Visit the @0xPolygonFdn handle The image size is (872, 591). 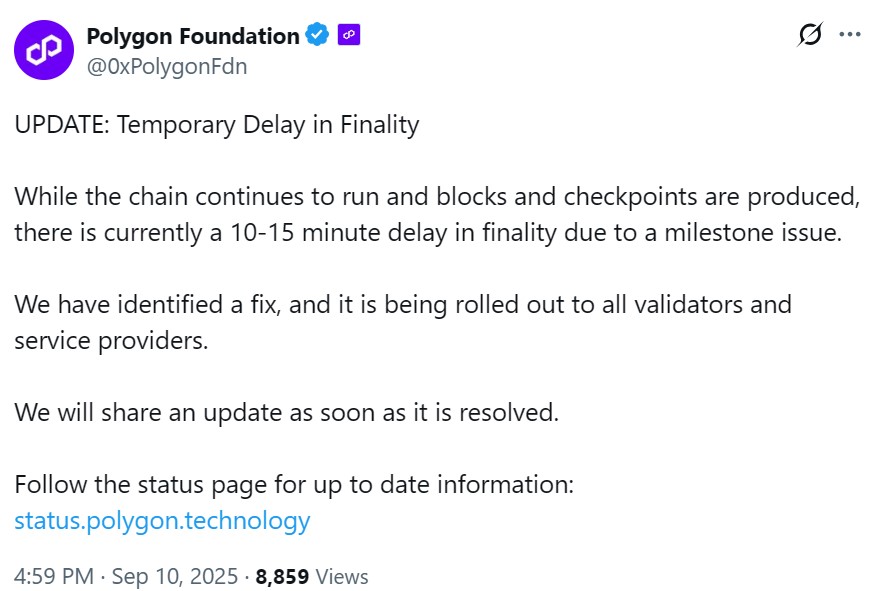167,67
